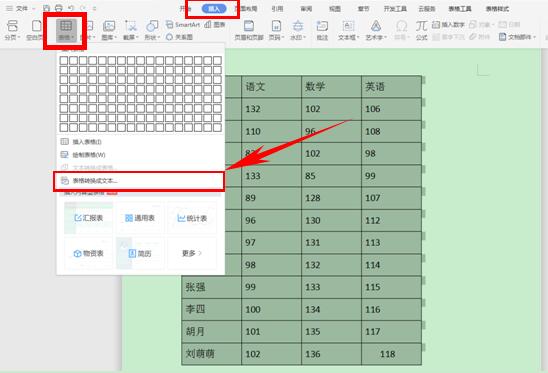This screenshot has width=548, height=373.
Task: Insert a 文本框 text box
Action: click(x=348, y=30)
